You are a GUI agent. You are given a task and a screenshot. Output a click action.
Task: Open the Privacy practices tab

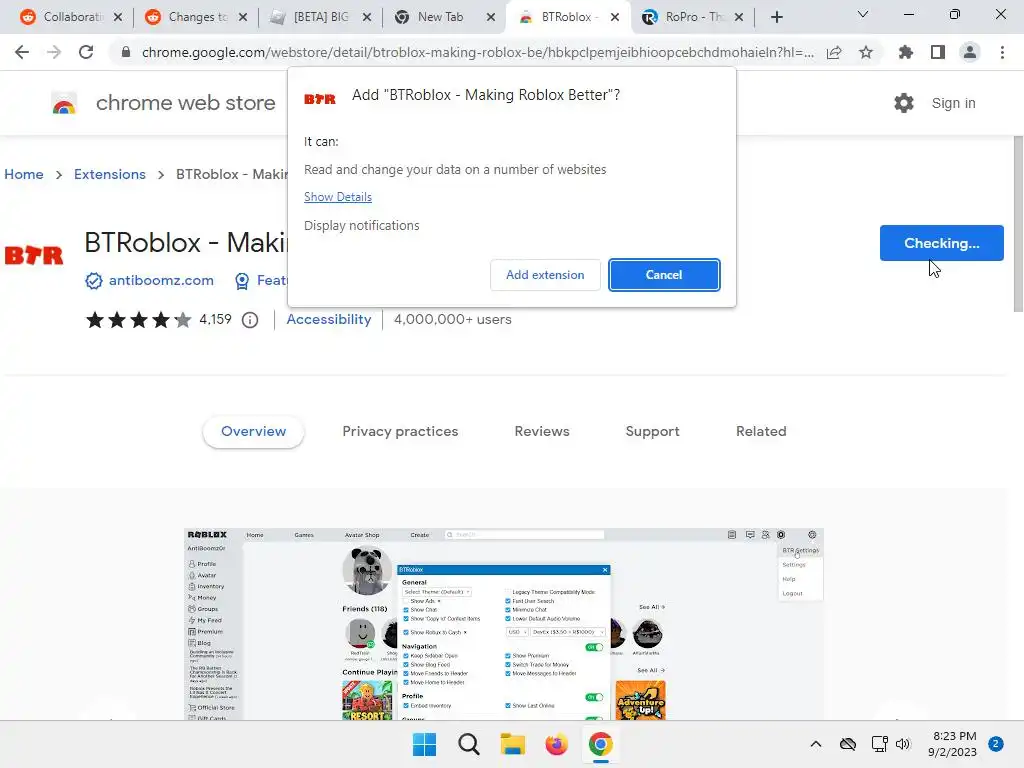pyautogui.click(x=400, y=432)
